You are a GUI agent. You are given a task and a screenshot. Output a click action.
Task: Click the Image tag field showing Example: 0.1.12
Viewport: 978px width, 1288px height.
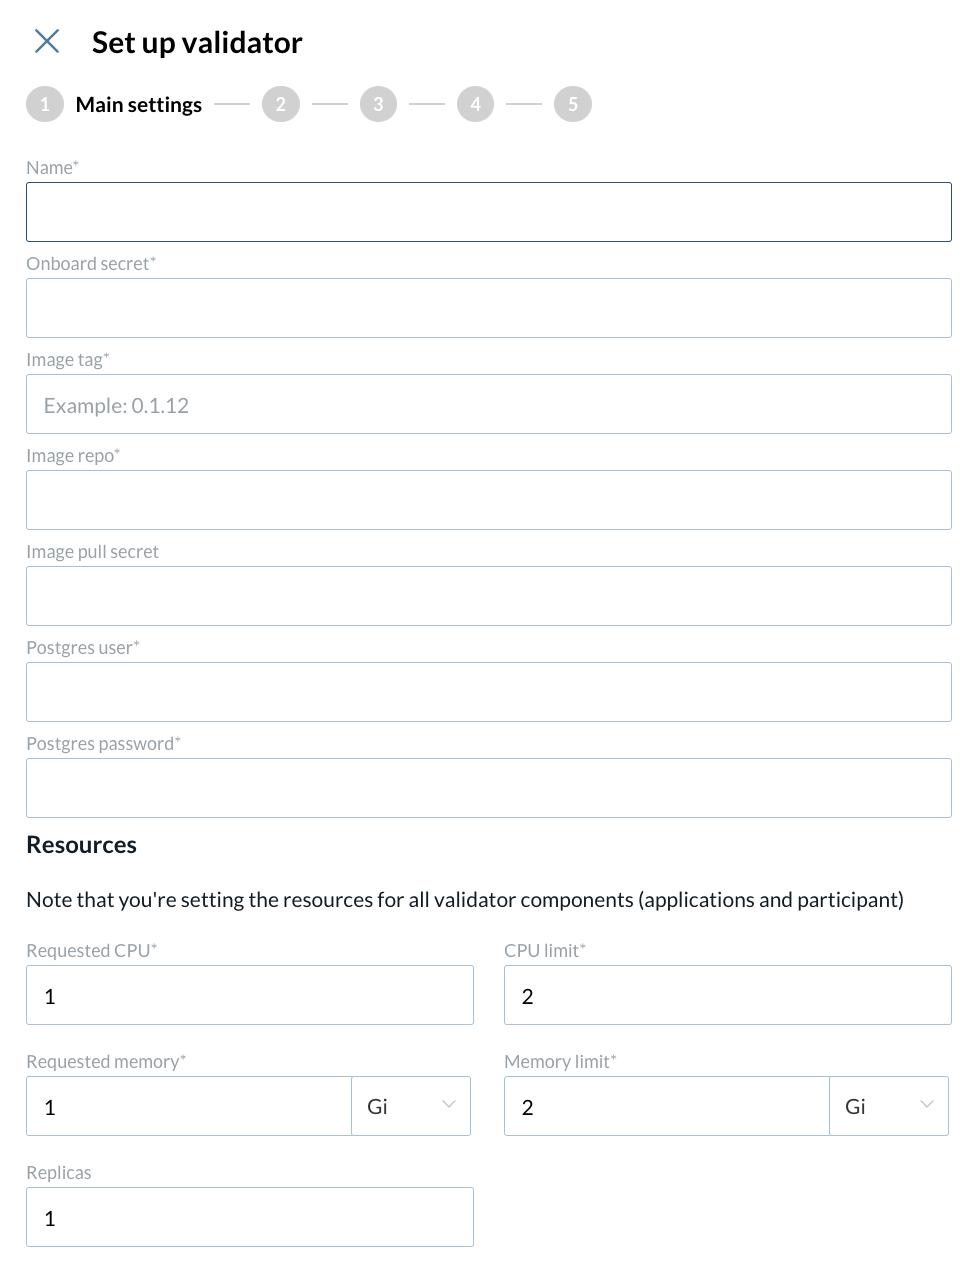pyautogui.click(x=489, y=404)
